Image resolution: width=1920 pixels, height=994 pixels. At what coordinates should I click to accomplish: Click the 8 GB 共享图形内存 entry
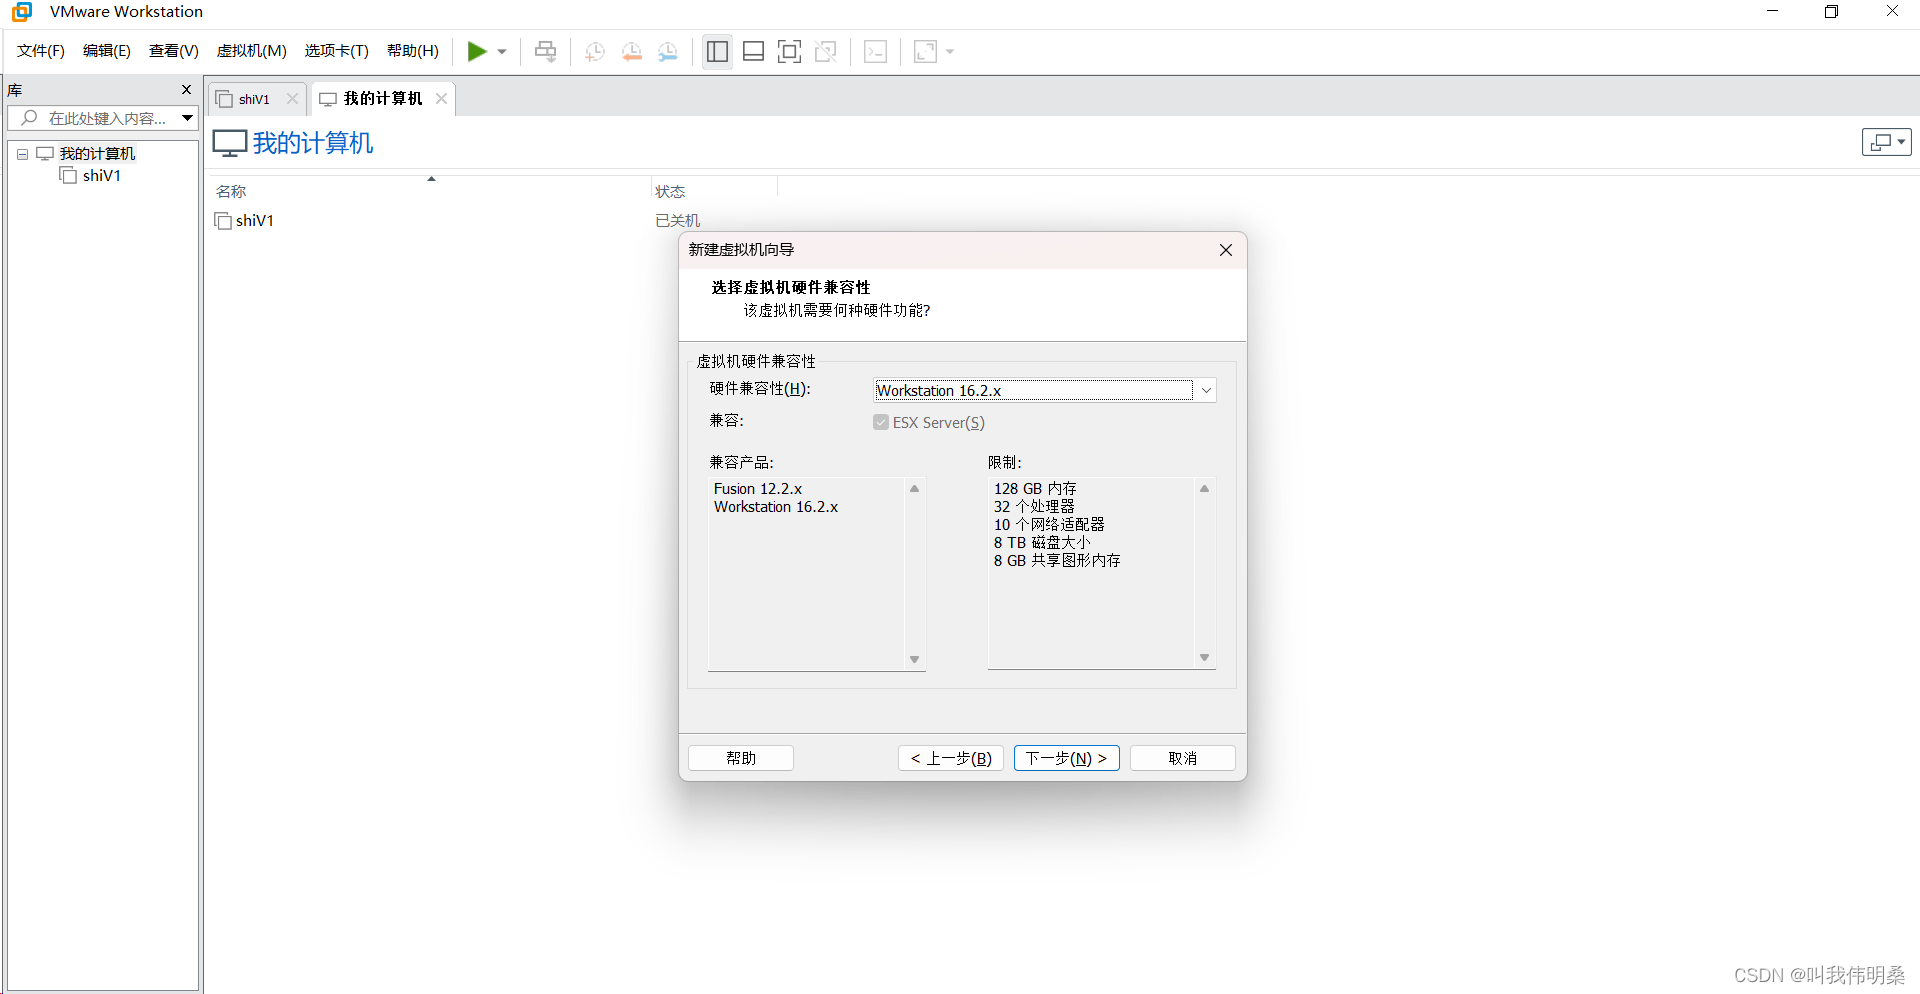(1057, 561)
